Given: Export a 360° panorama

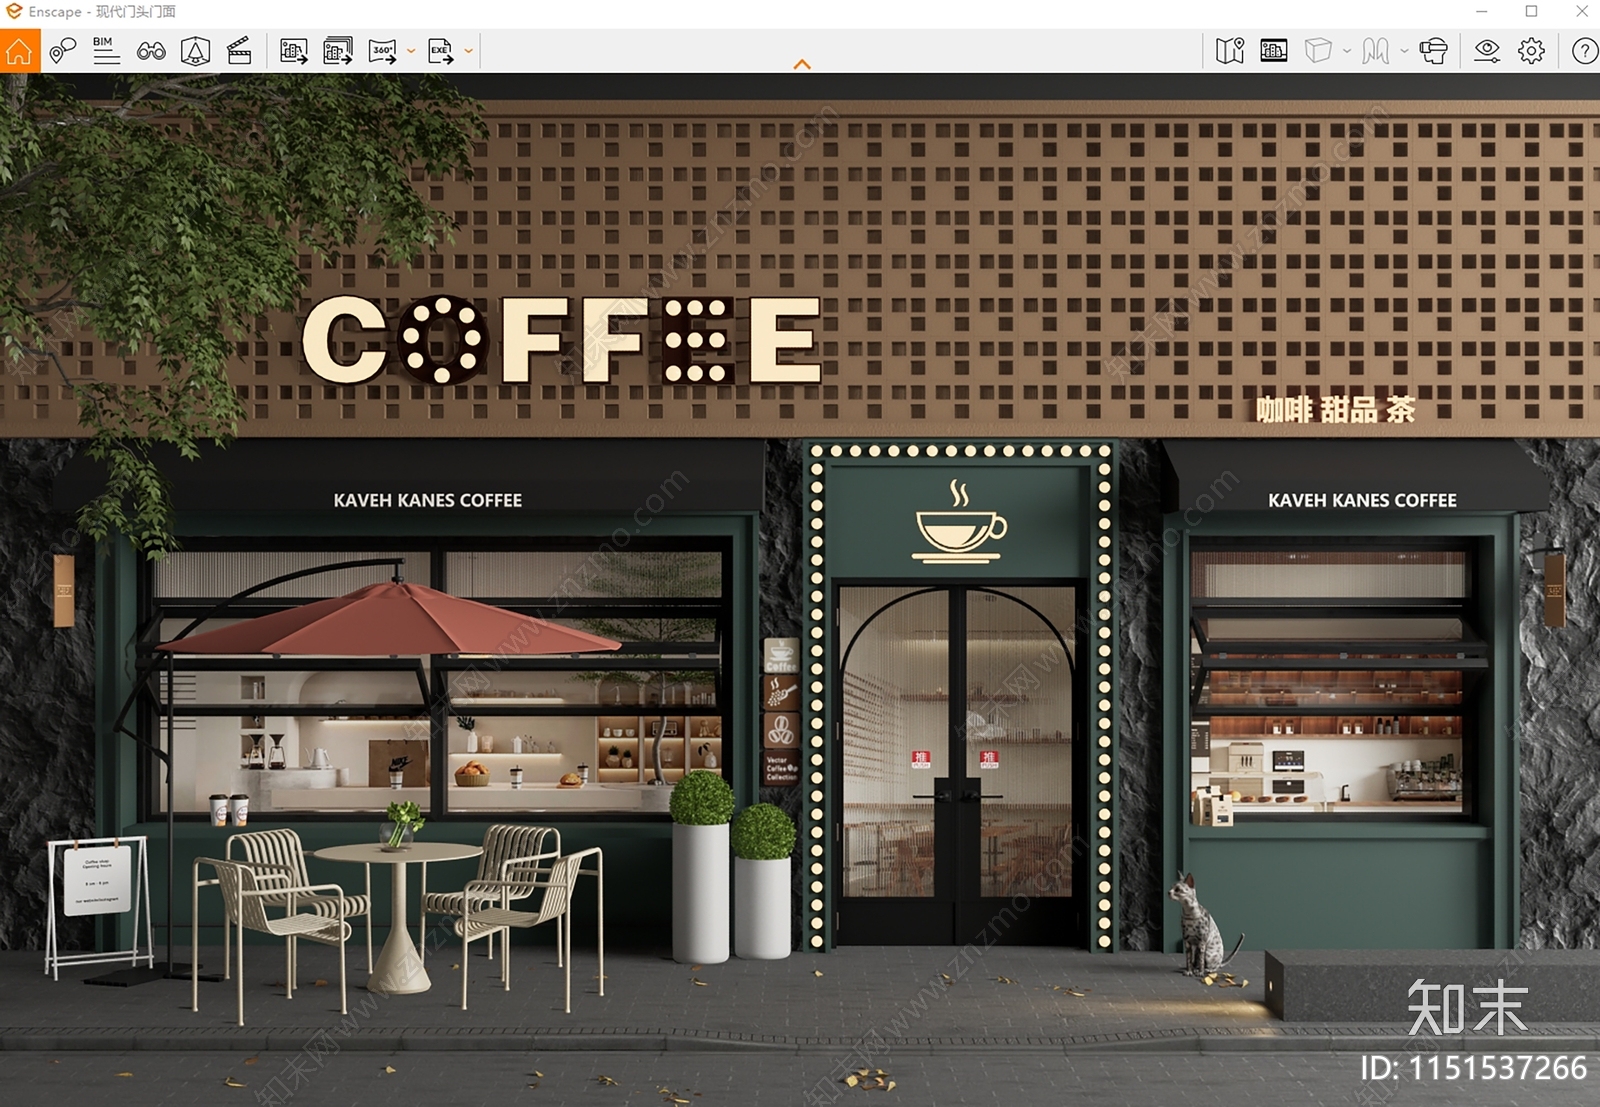Looking at the screenshot, I should tap(383, 51).
